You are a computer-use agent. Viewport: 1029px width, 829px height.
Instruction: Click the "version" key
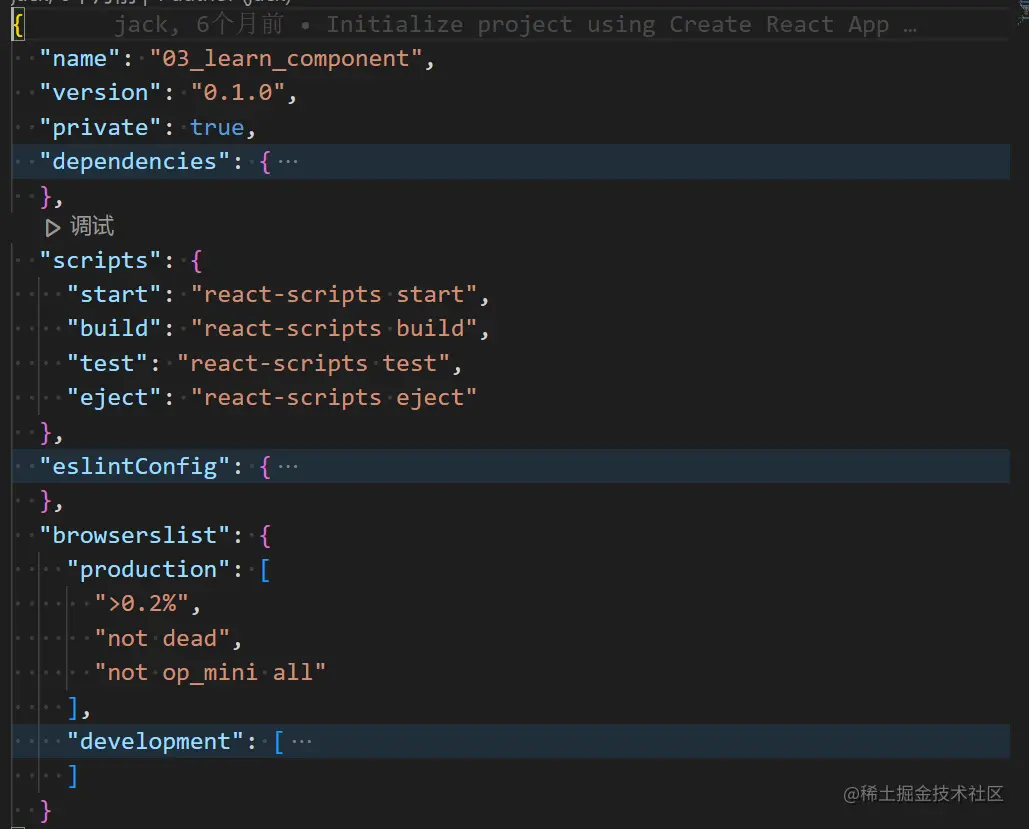tap(100, 93)
